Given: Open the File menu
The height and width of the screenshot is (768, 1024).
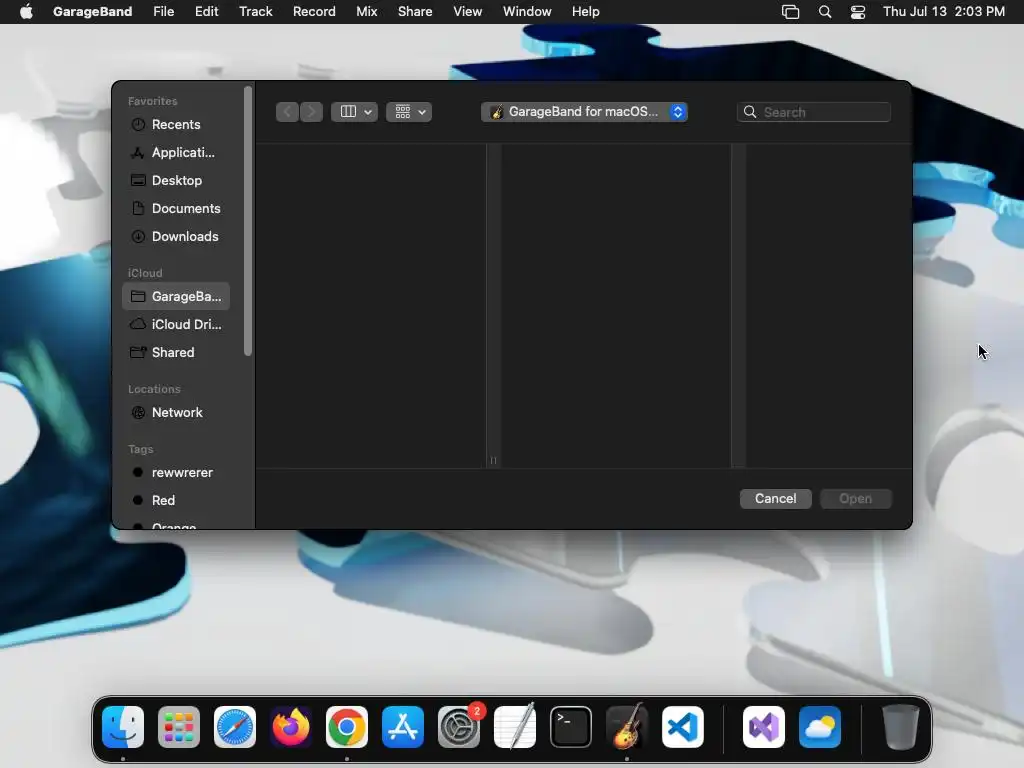Looking at the screenshot, I should [163, 12].
